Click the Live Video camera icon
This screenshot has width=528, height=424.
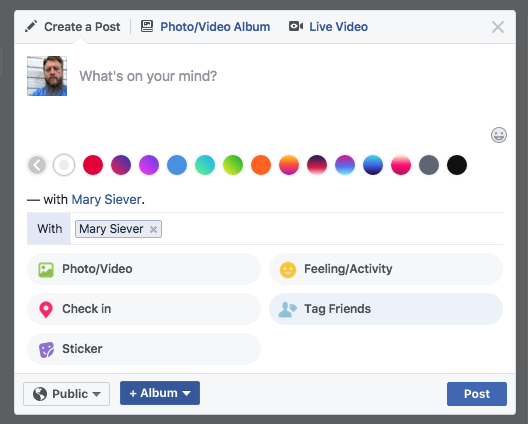pyautogui.click(x=296, y=26)
